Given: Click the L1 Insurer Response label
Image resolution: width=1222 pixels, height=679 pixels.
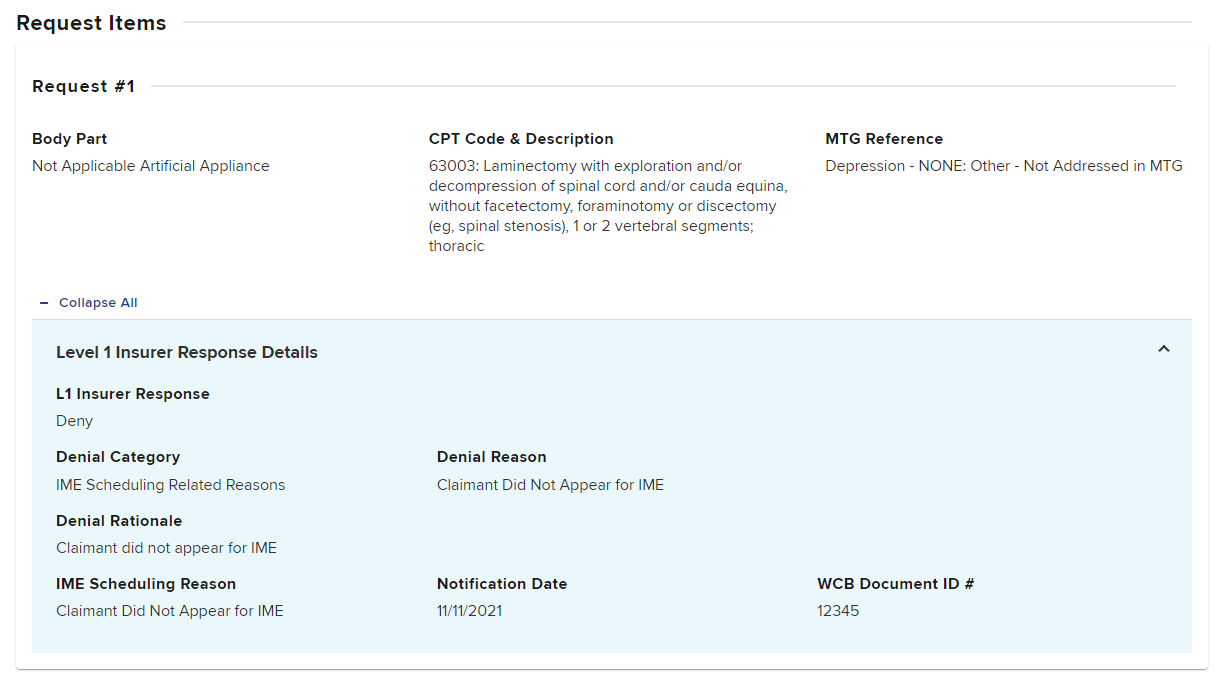Looking at the screenshot, I should 133,394.
